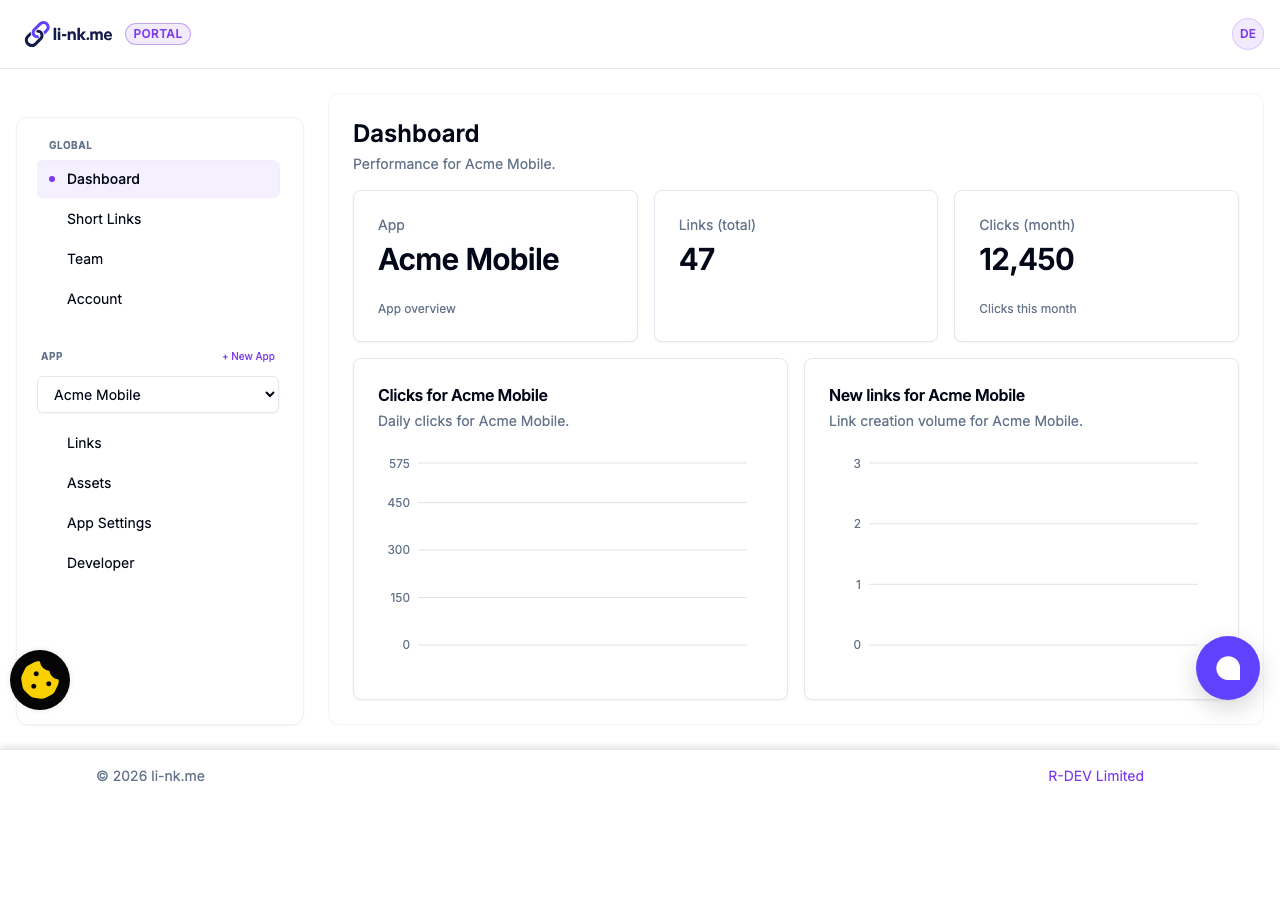Click the Dashboard page heading
Viewport: 1280px width, 898px height.
click(416, 133)
